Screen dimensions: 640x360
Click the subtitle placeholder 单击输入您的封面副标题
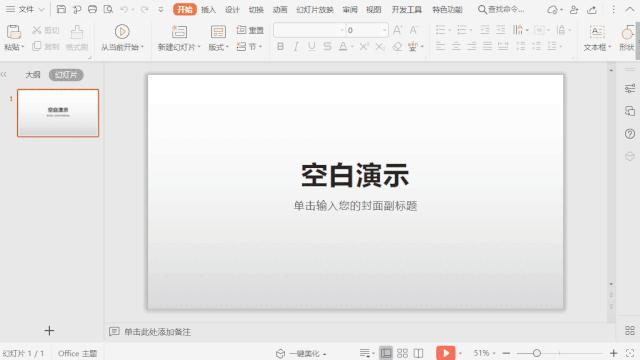(x=355, y=206)
